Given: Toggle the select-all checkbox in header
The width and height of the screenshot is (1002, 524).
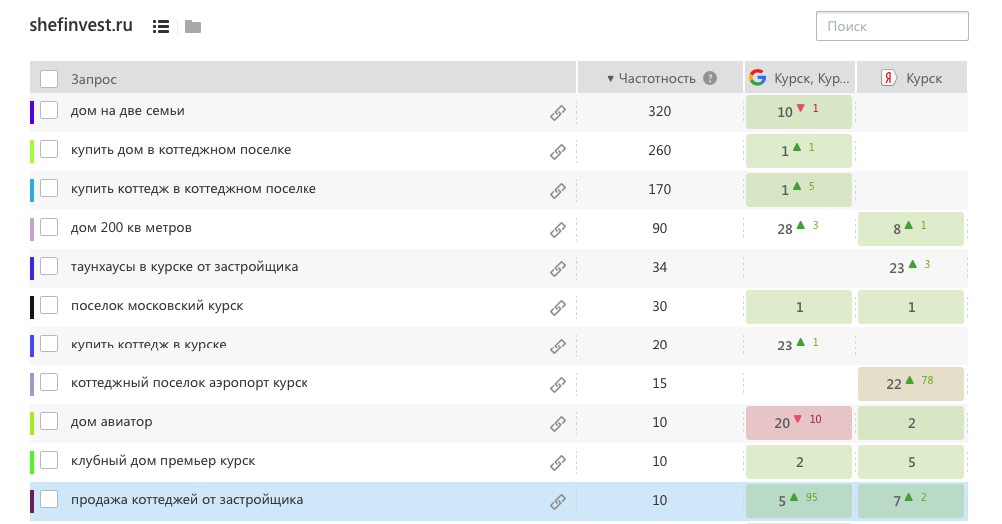Looking at the screenshot, I should click(49, 78).
